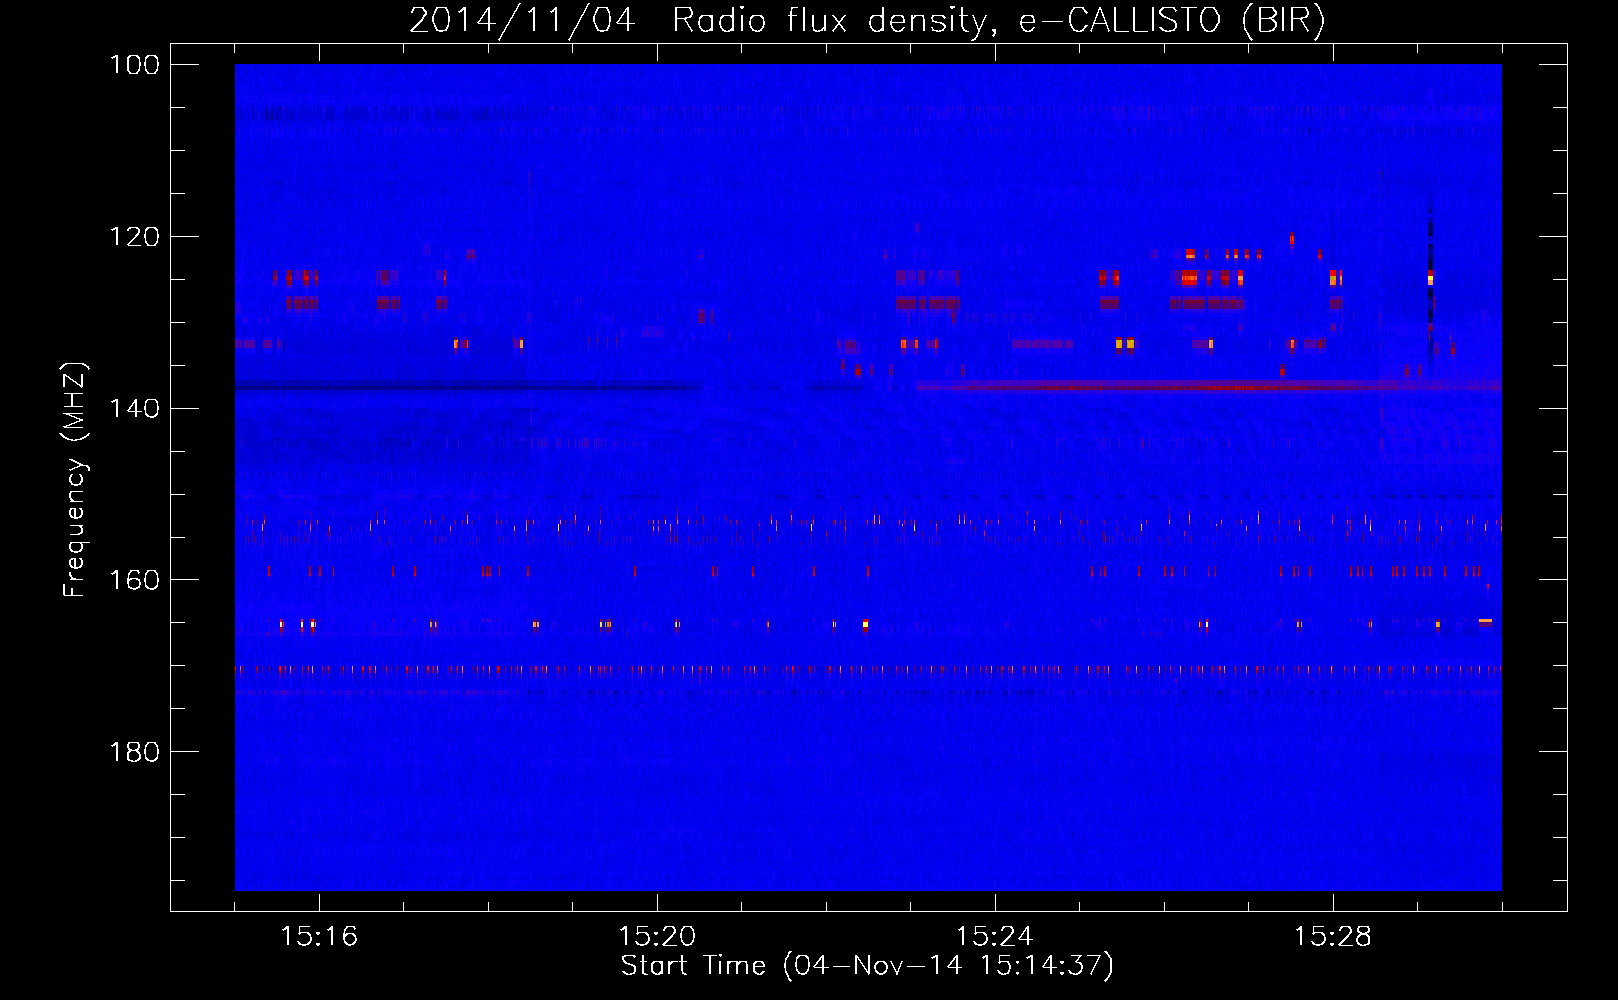Click the time tick label '15:24'
1618x1000 pixels.
(995, 937)
